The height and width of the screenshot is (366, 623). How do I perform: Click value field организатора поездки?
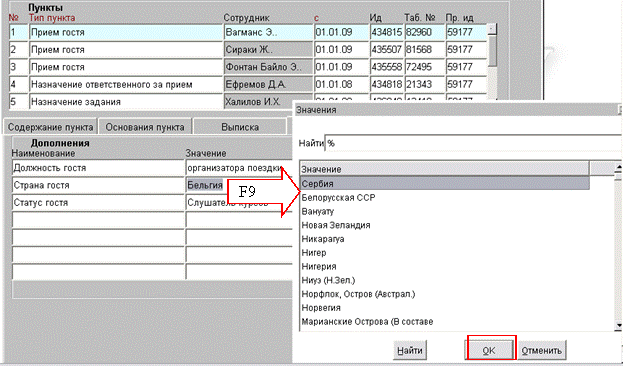[238, 168]
